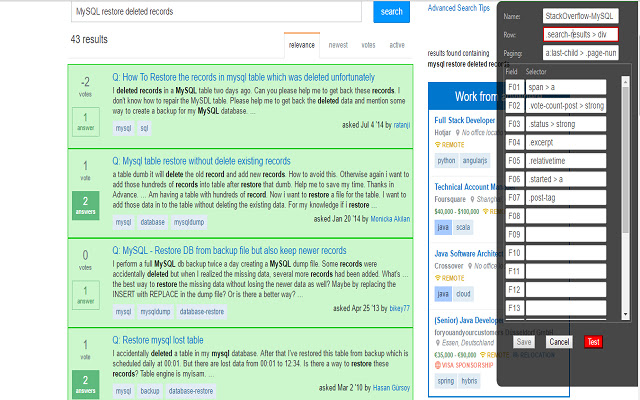Select the votes sorting tab

click(x=368, y=45)
